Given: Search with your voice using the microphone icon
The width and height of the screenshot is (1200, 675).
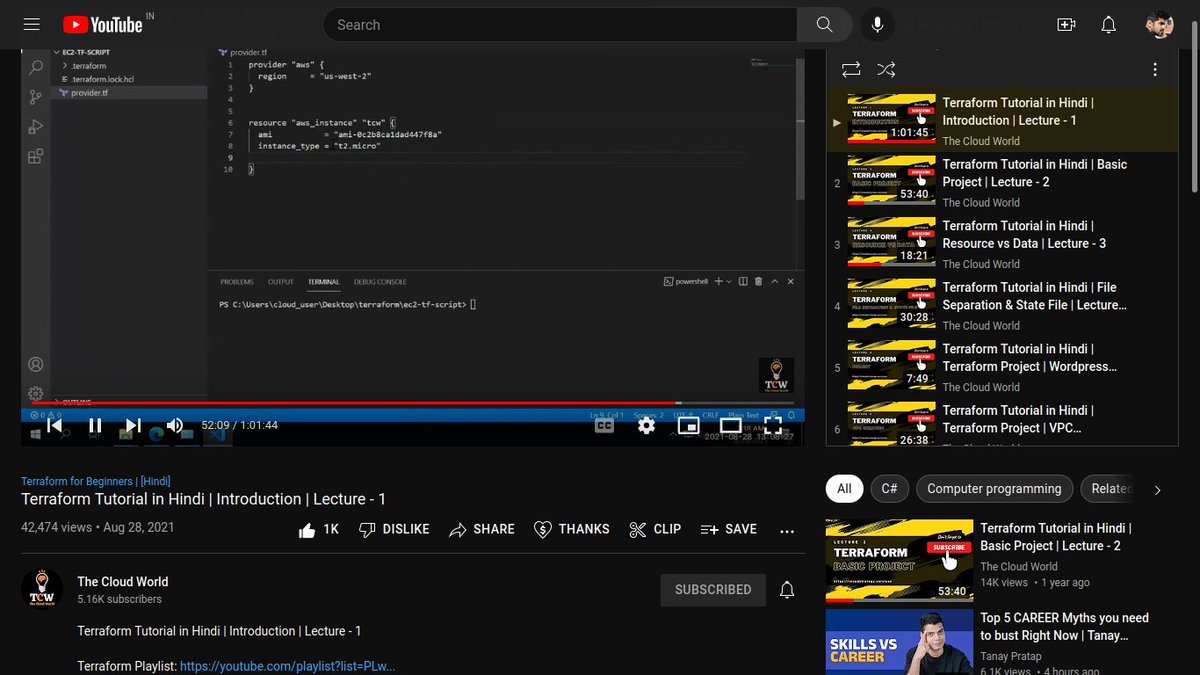Looking at the screenshot, I should [x=877, y=24].
